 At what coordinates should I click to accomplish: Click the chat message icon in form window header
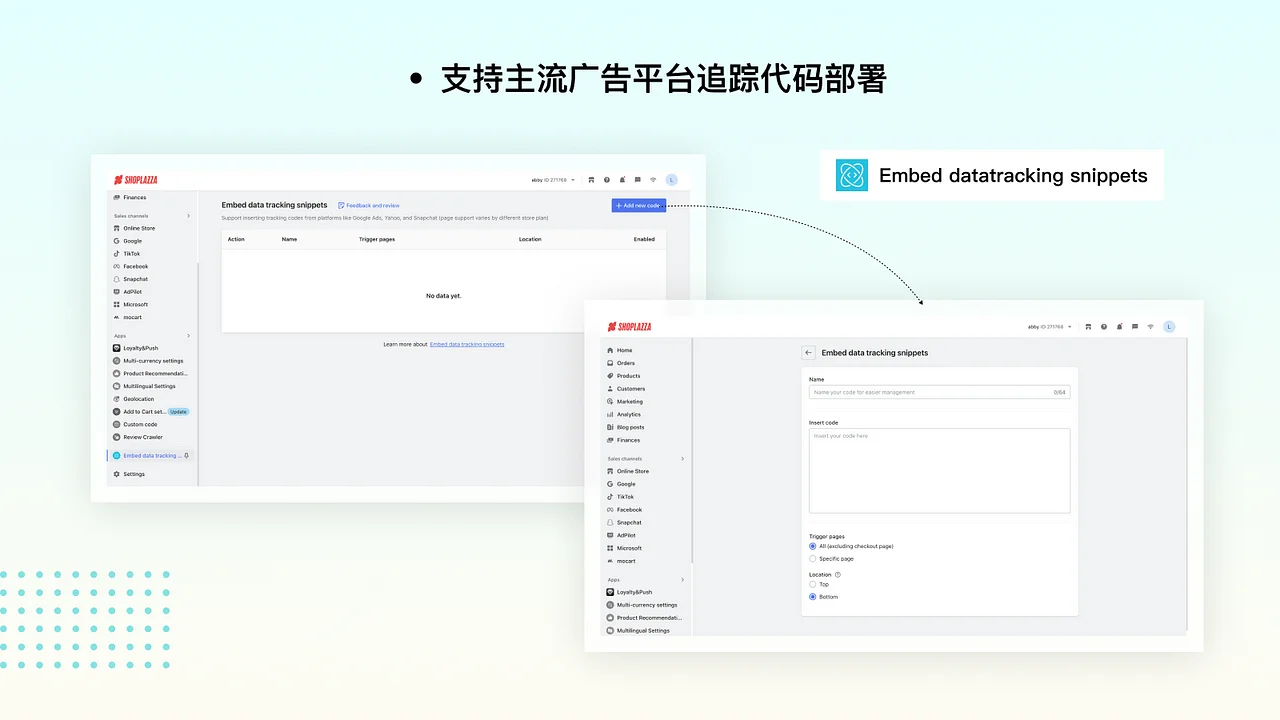pos(1135,327)
